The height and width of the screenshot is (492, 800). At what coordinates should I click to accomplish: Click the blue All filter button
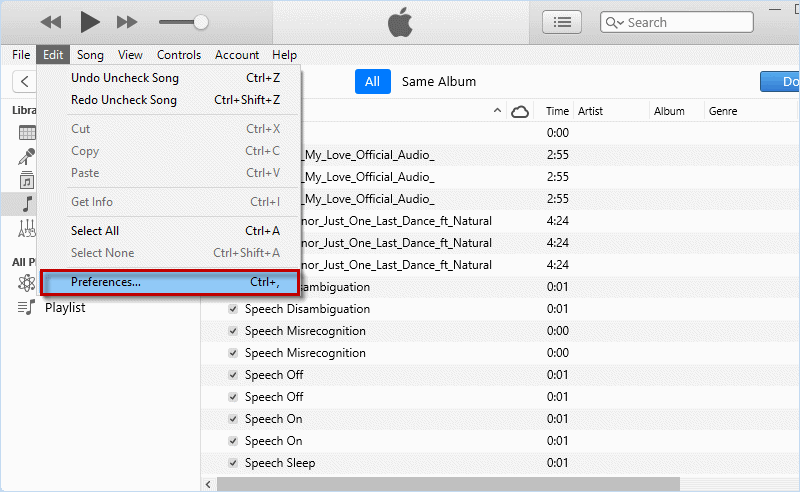pos(372,82)
